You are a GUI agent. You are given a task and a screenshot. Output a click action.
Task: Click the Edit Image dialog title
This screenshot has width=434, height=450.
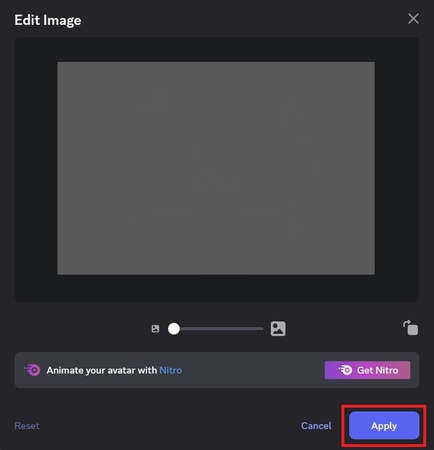click(x=48, y=20)
